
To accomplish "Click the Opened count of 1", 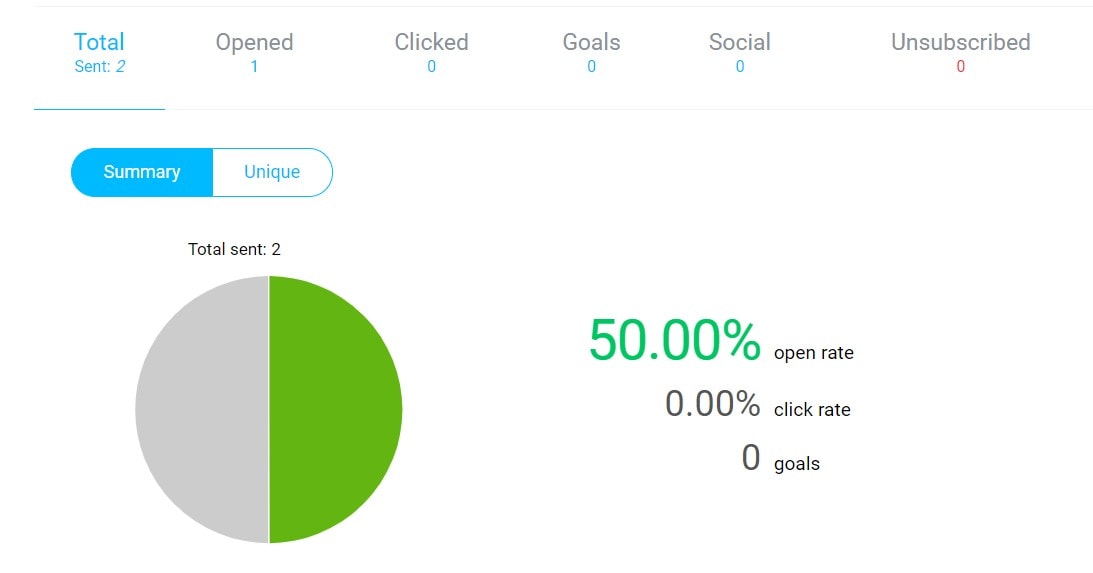I will pyautogui.click(x=254, y=67).
